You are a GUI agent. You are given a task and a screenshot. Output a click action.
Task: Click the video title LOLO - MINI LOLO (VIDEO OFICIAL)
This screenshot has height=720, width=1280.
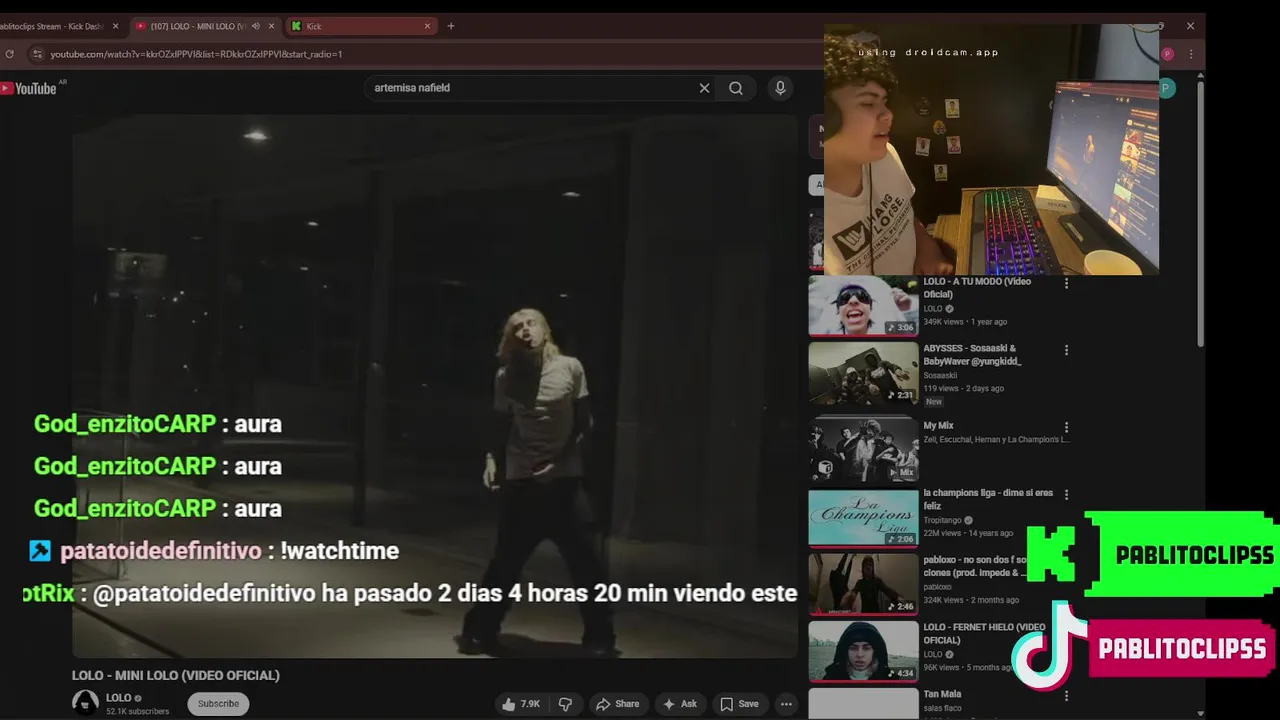(176, 675)
